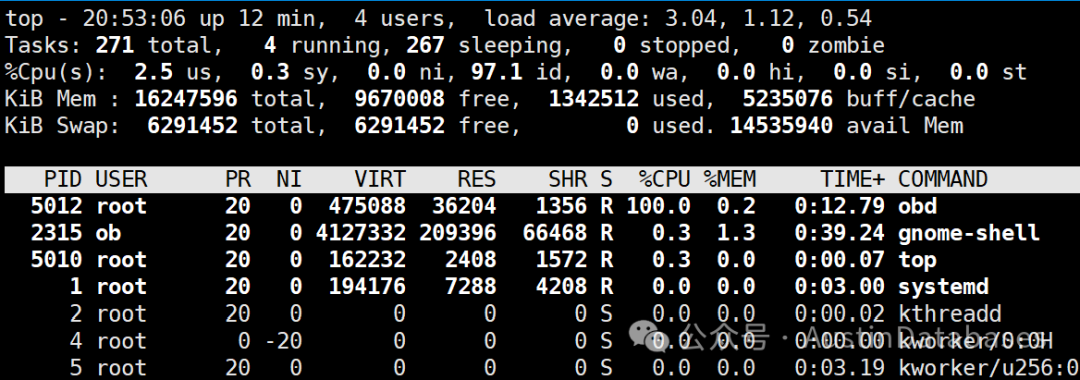Click the 271 total tasks value

tap(115, 45)
